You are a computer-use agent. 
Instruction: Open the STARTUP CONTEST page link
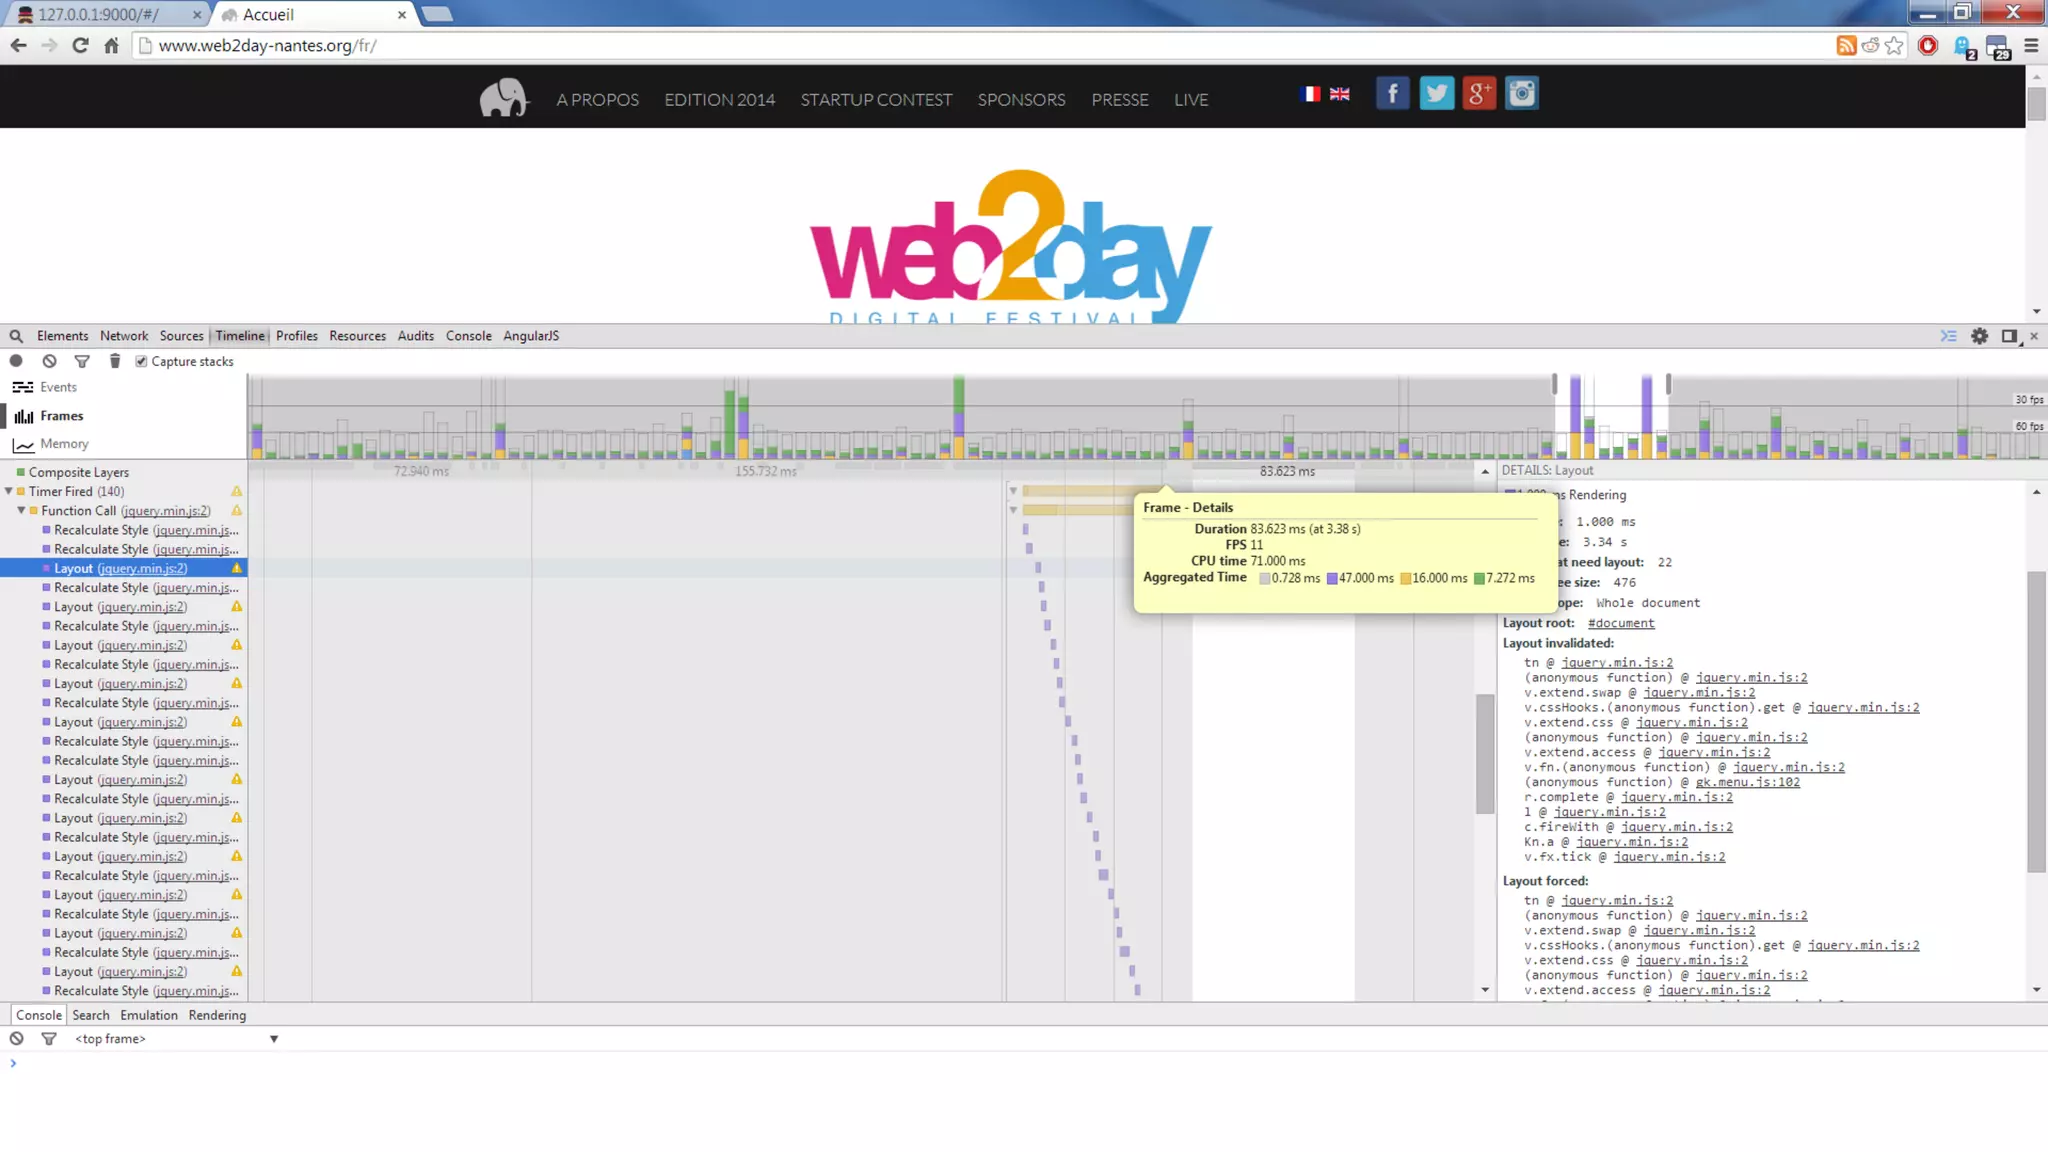click(875, 100)
